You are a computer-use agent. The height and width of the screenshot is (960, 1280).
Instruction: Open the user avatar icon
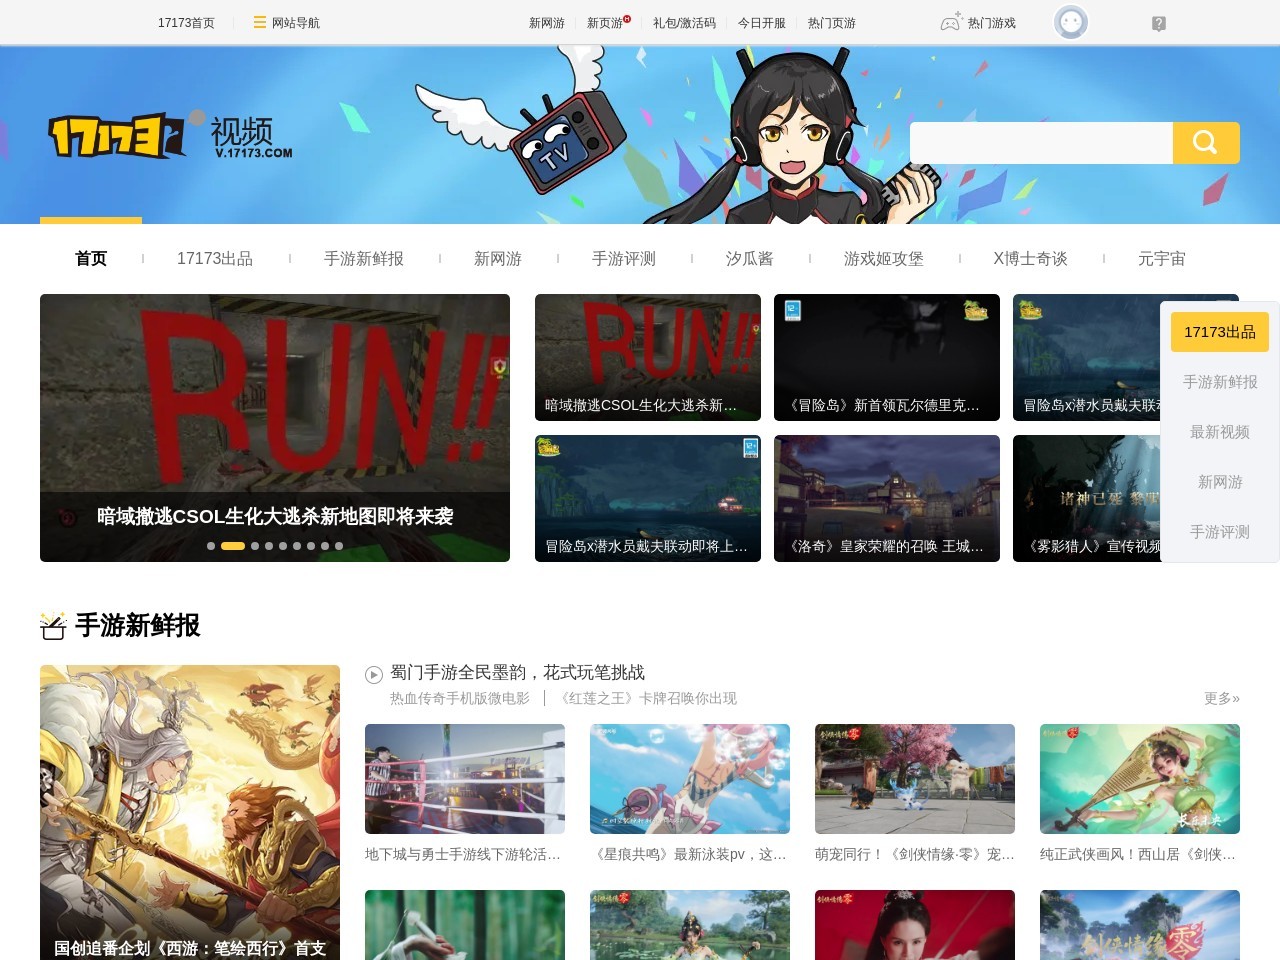coord(1070,22)
